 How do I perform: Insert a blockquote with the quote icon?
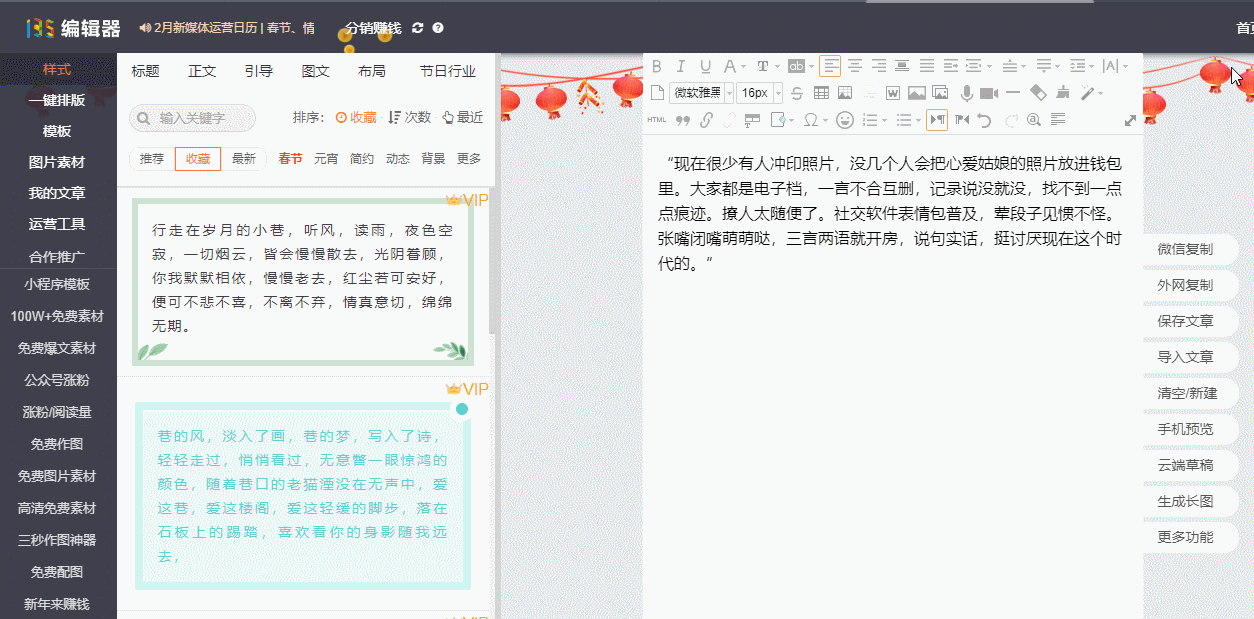[683, 120]
